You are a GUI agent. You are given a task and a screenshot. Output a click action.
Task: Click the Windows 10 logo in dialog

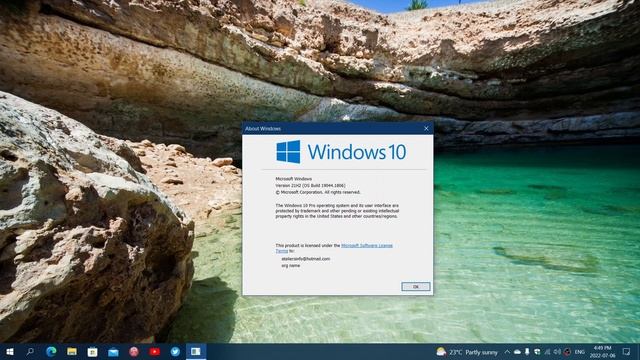click(341, 152)
